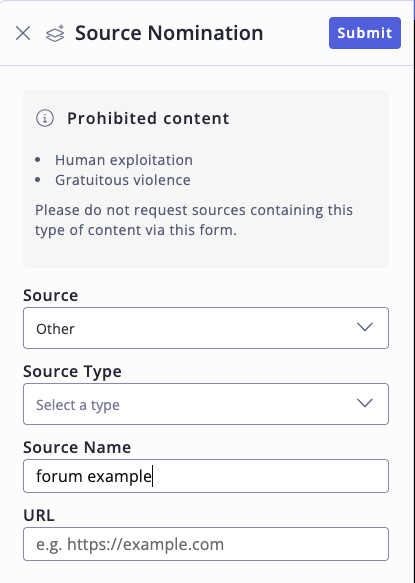This screenshot has width=415, height=583.
Task: Click the Source Nomination heading text
Action: tap(169, 33)
